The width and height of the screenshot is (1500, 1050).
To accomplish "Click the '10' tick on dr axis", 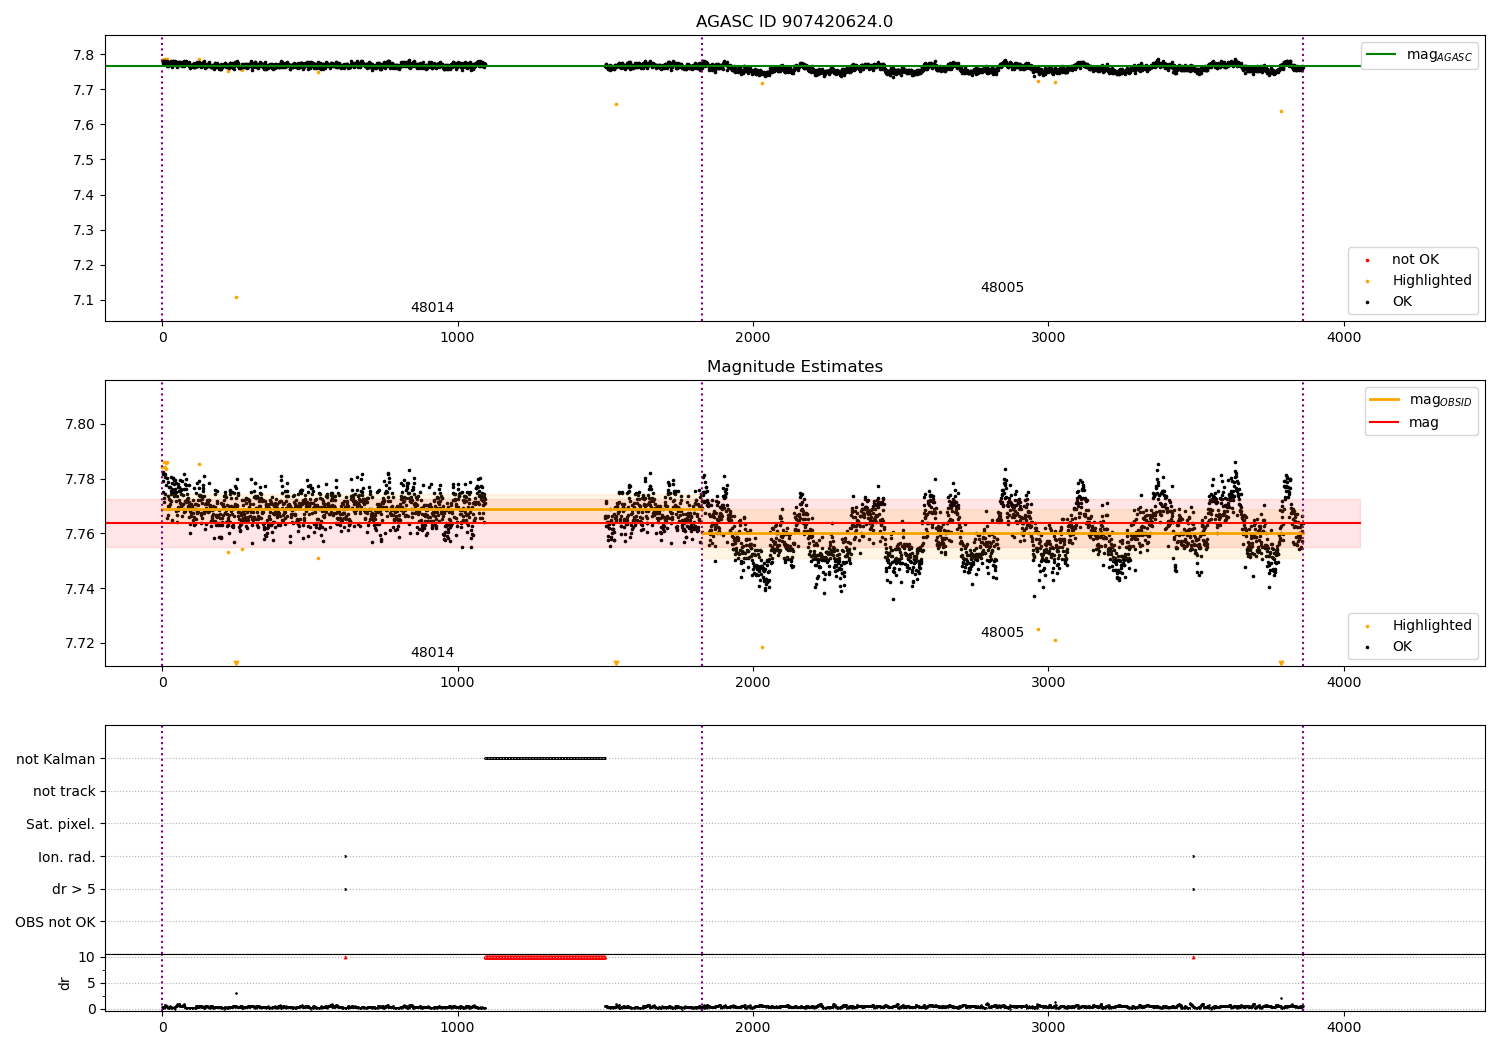I will click(87, 957).
